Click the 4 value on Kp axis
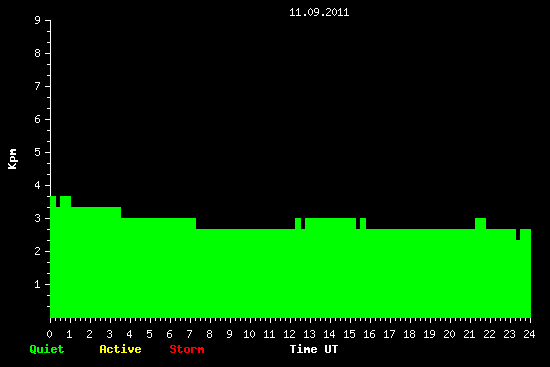The image size is (550, 367). coord(38,185)
